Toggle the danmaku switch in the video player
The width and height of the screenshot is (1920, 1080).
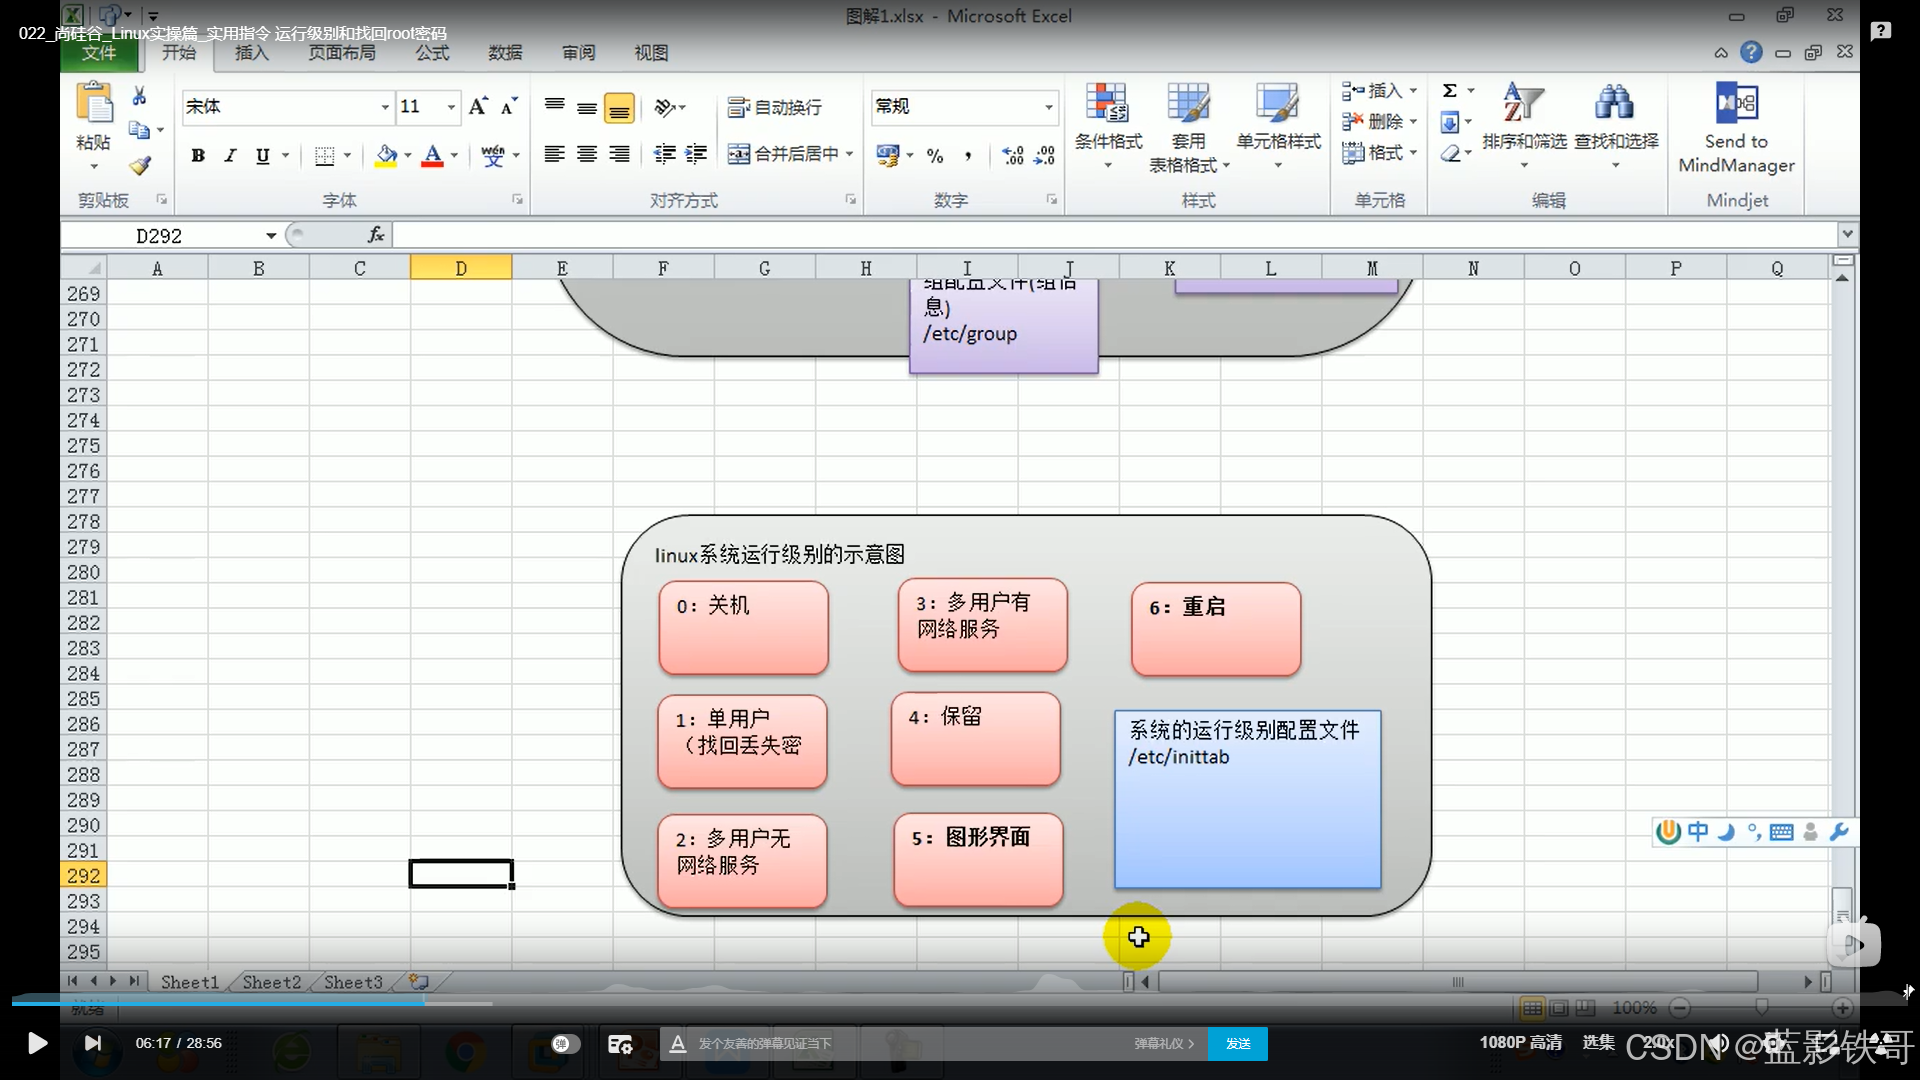coord(565,1044)
